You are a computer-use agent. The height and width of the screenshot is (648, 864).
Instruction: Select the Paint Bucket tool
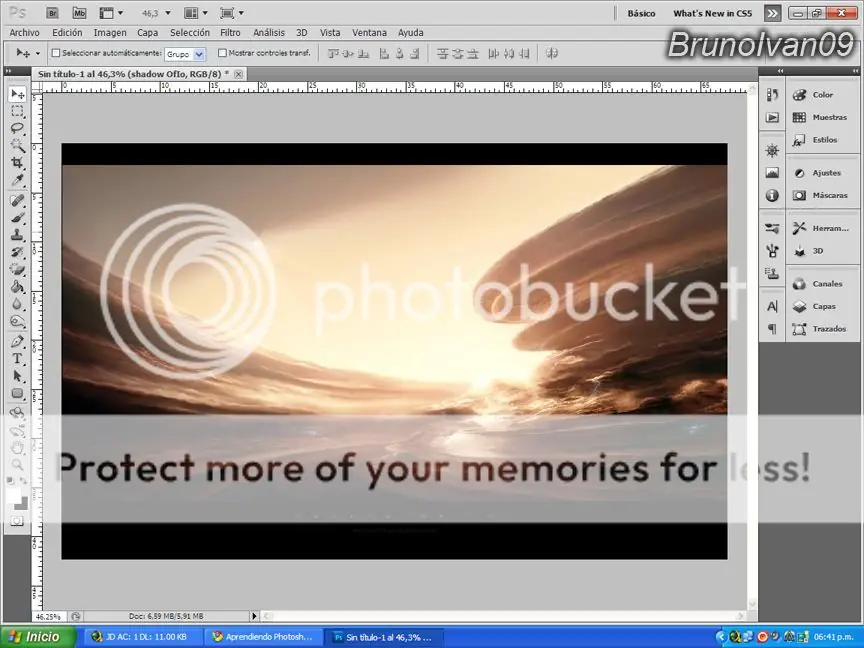(17, 287)
